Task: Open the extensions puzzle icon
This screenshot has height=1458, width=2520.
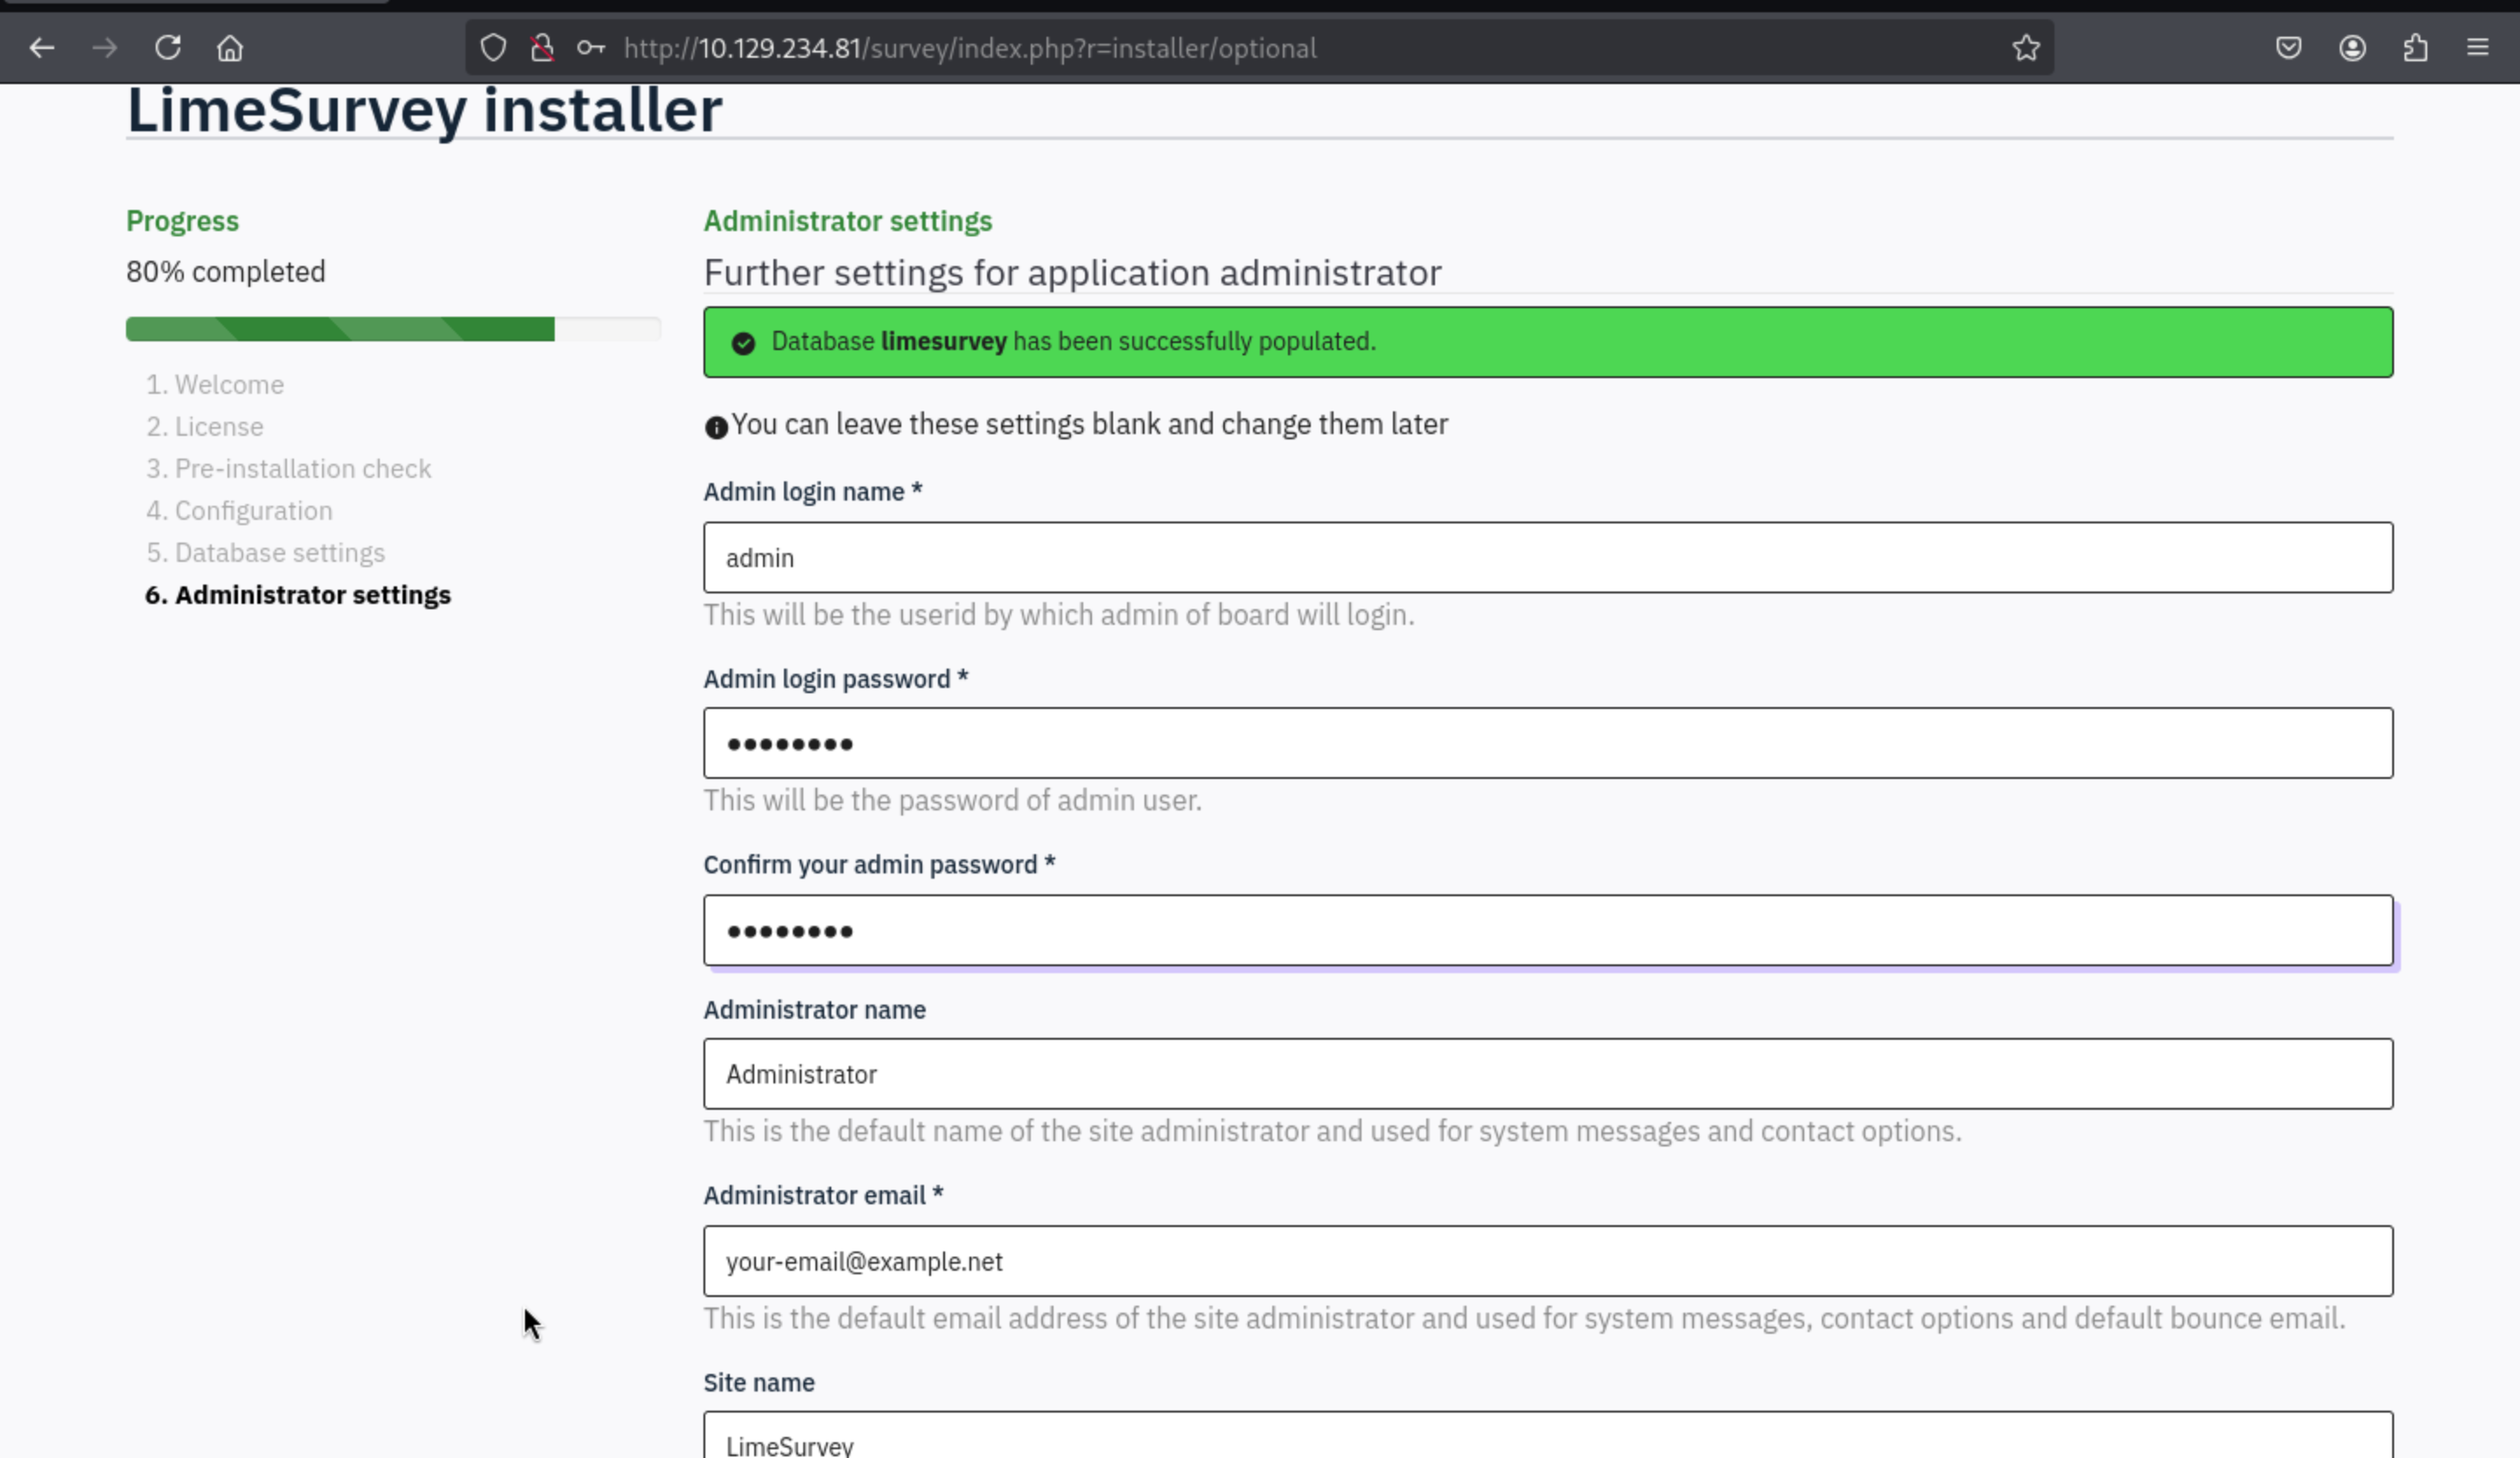Action: click(x=2415, y=48)
